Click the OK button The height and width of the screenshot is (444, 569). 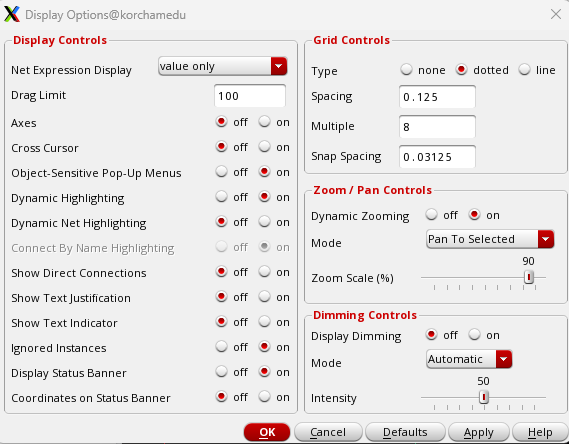(x=267, y=432)
